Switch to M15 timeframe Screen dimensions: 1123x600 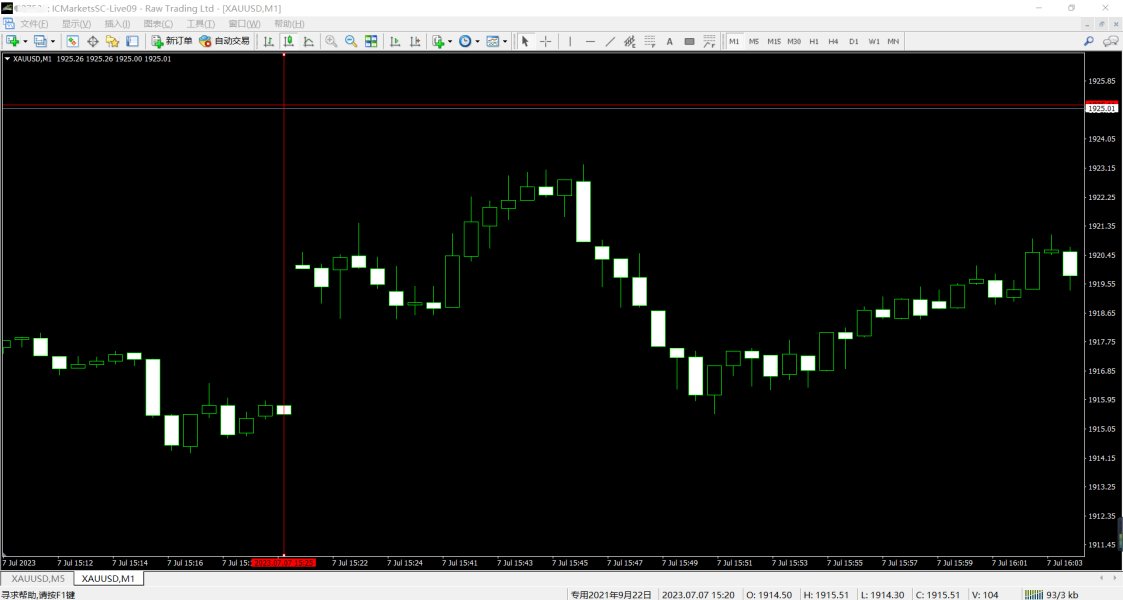coord(774,42)
